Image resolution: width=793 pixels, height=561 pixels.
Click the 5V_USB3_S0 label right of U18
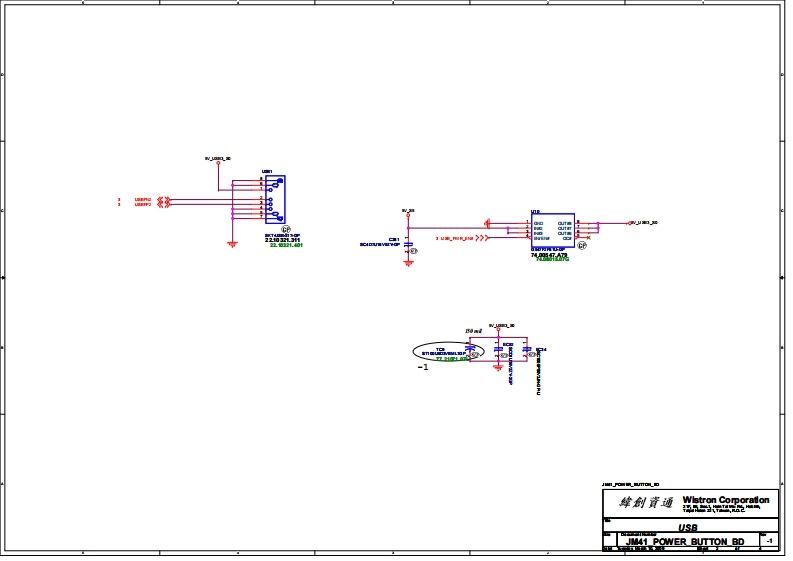click(x=643, y=222)
